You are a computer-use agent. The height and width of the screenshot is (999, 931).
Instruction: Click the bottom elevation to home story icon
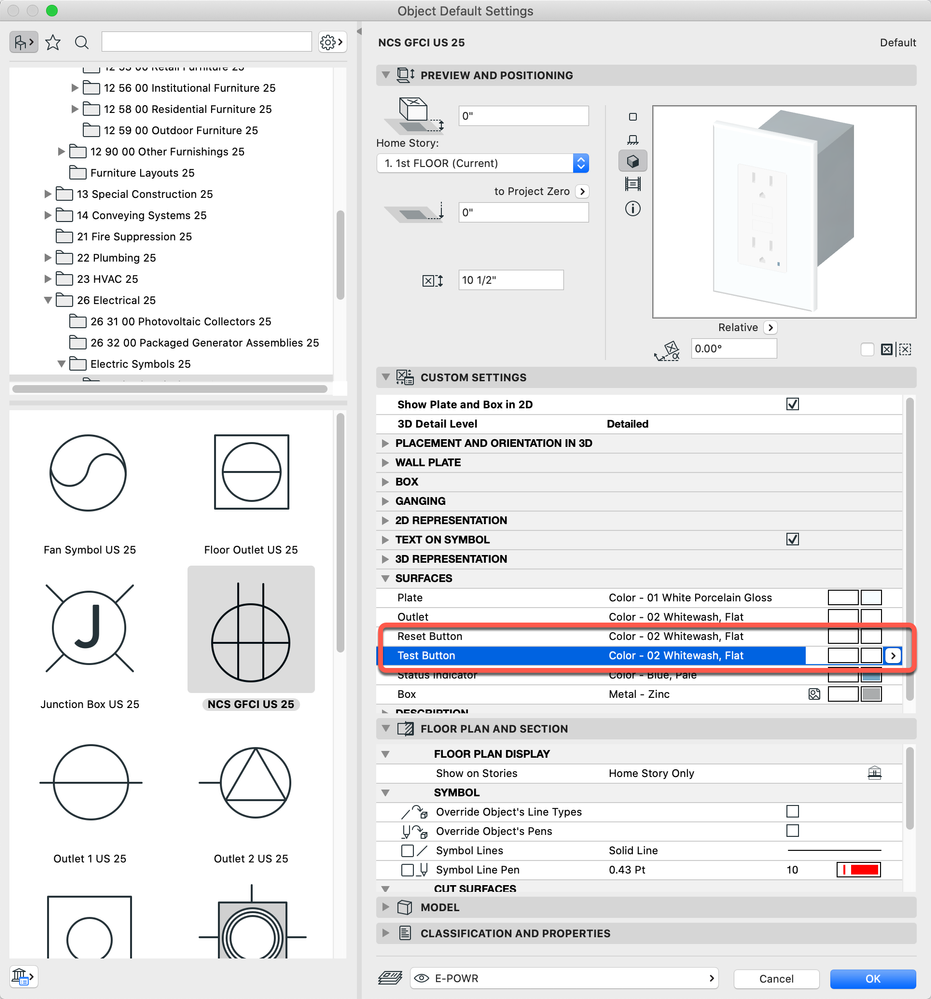point(414,115)
